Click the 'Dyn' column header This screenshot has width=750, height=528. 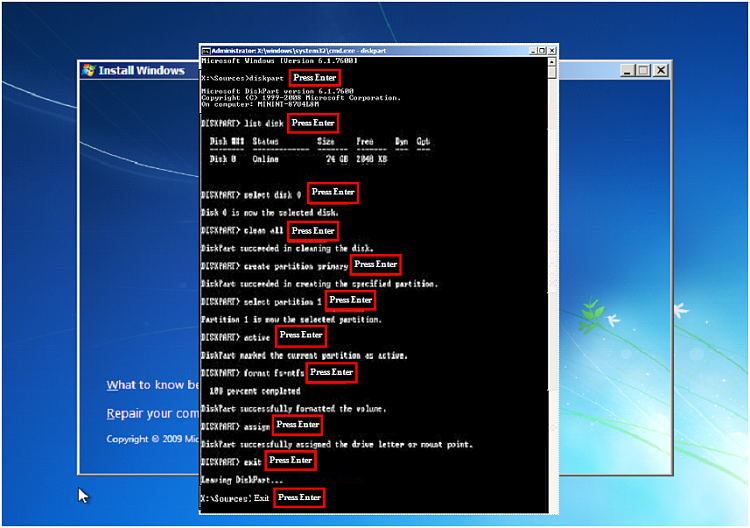[x=402, y=142]
